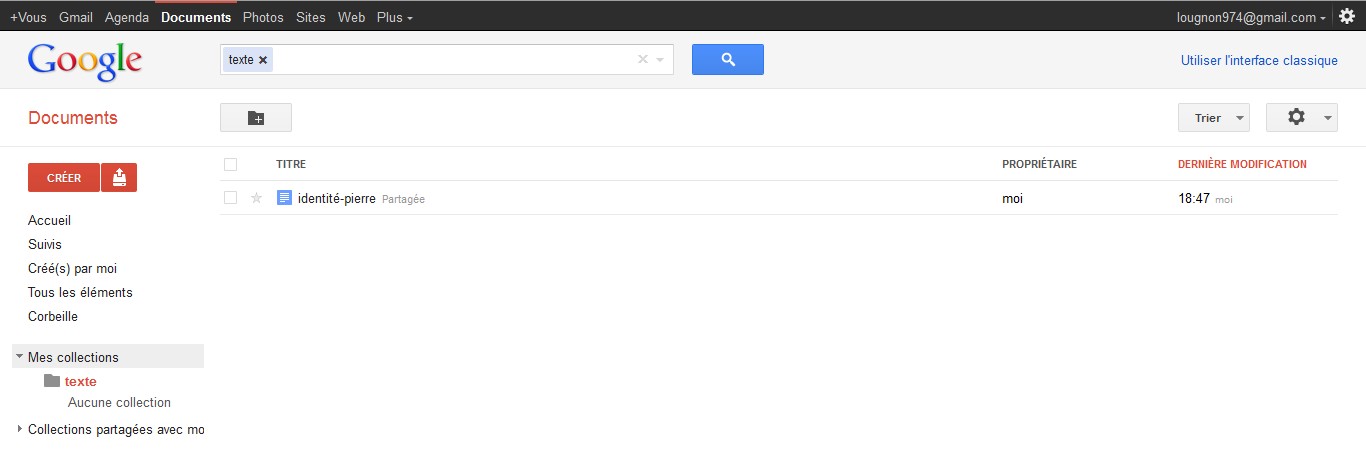Open the gear settings dropdown in toolbar
1366x465 pixels.
tap(1301, 118)
